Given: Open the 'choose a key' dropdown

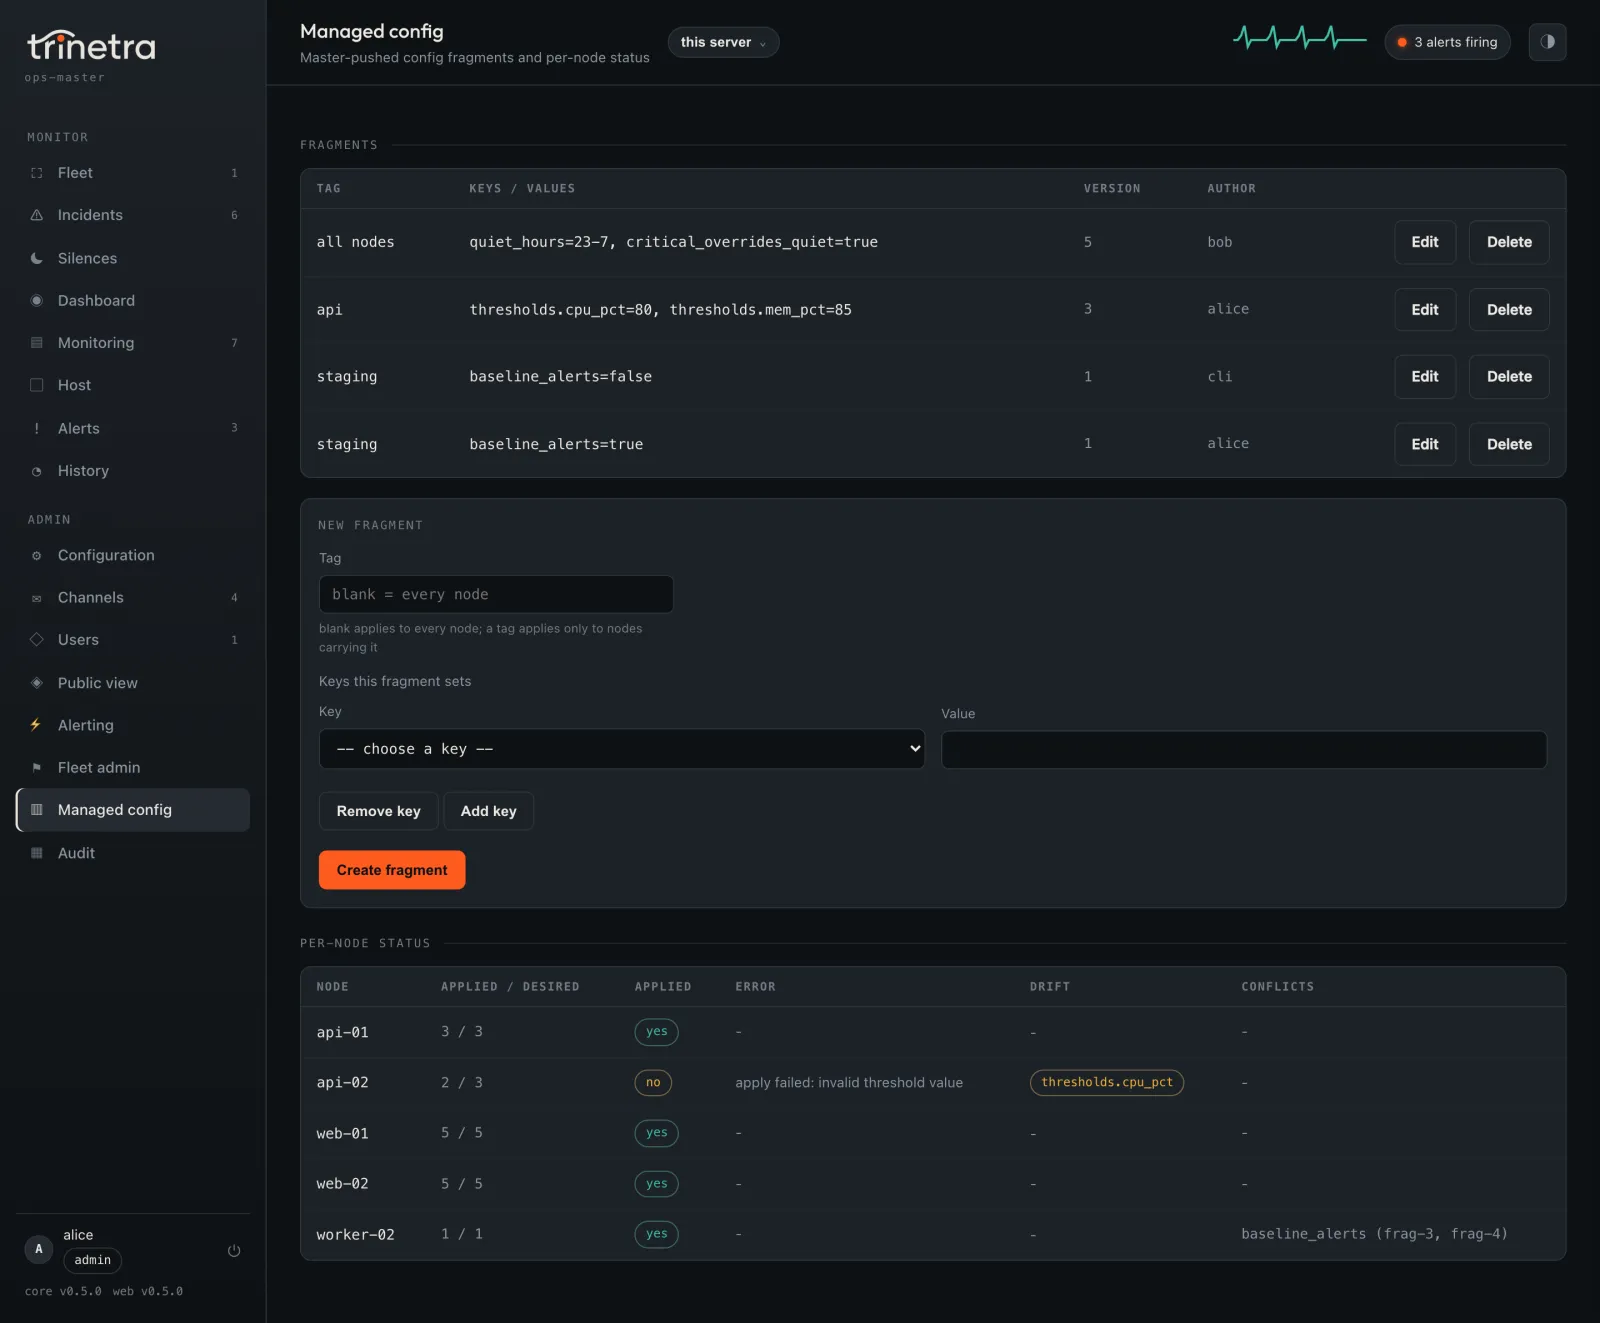Looking at the screenshot, I should click(622, 749).
